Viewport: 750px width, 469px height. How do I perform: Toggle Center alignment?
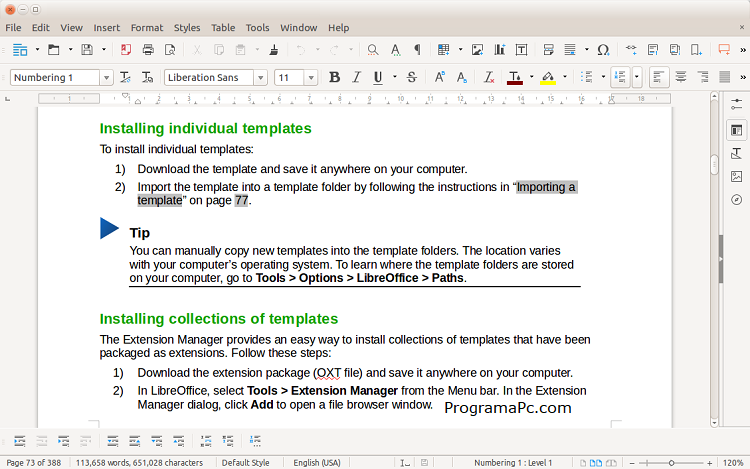click(681, 77)
